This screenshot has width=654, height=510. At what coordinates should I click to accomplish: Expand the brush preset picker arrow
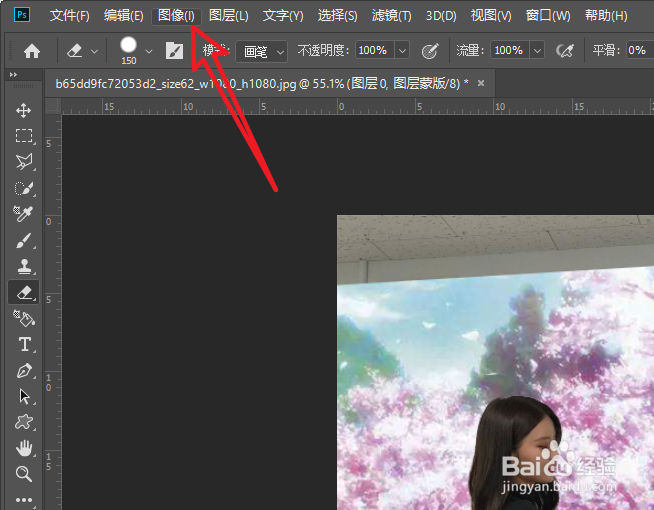pyautogui.click(x=149, y=52)
